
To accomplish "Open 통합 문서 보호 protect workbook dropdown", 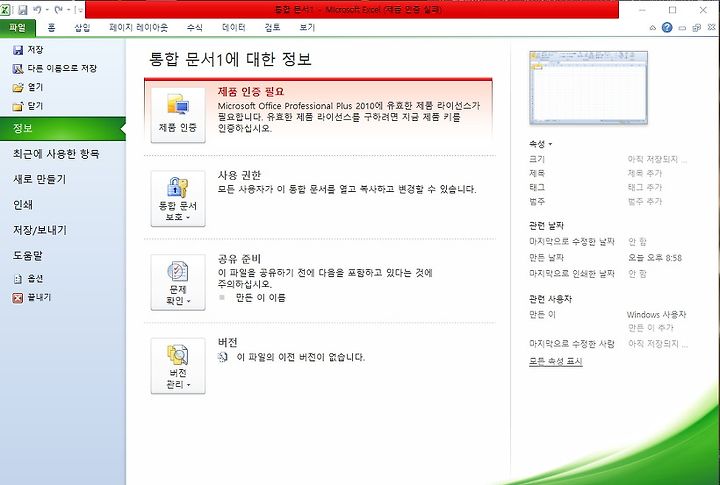I will 178,199.
